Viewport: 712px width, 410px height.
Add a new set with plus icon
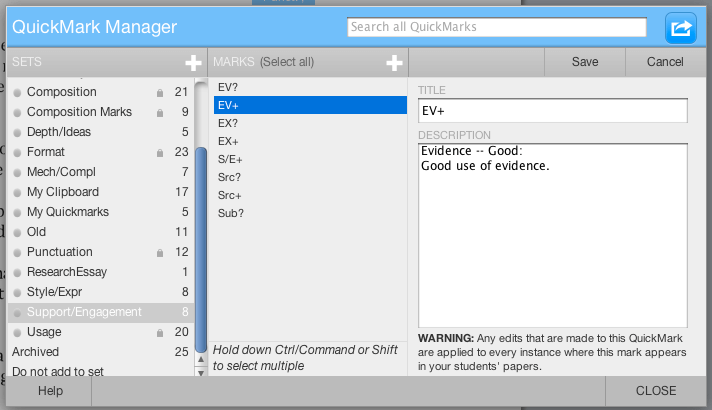(x=193, y=62)
